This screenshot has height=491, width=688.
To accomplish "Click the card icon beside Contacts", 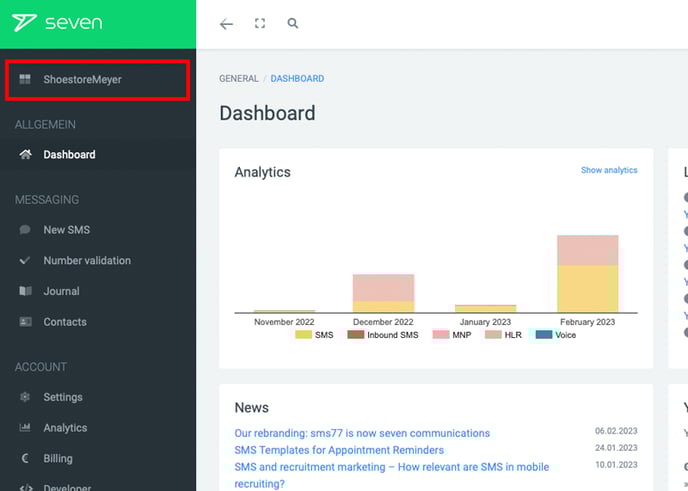I will tap(25, 322).
